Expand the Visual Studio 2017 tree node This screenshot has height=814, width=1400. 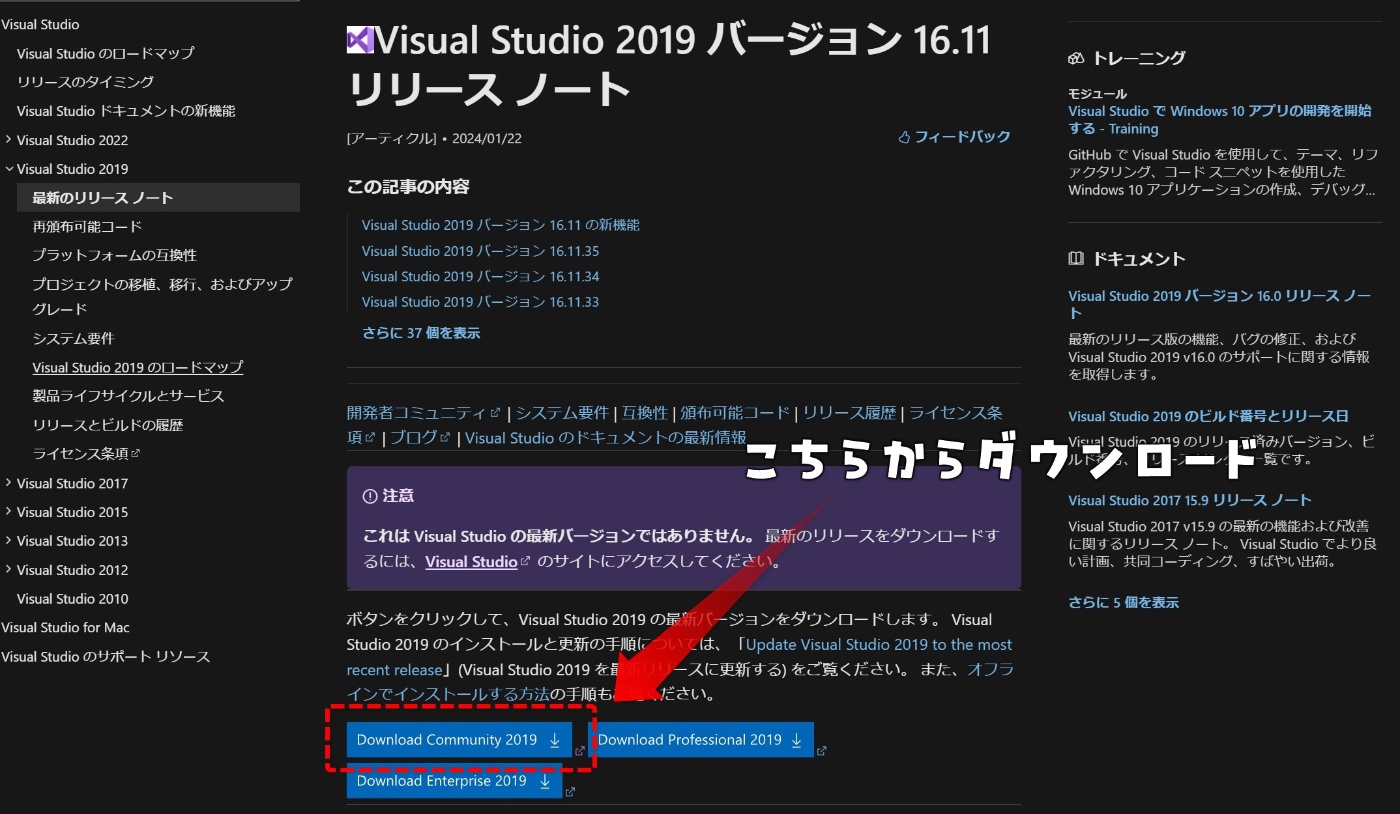(9, 483)
